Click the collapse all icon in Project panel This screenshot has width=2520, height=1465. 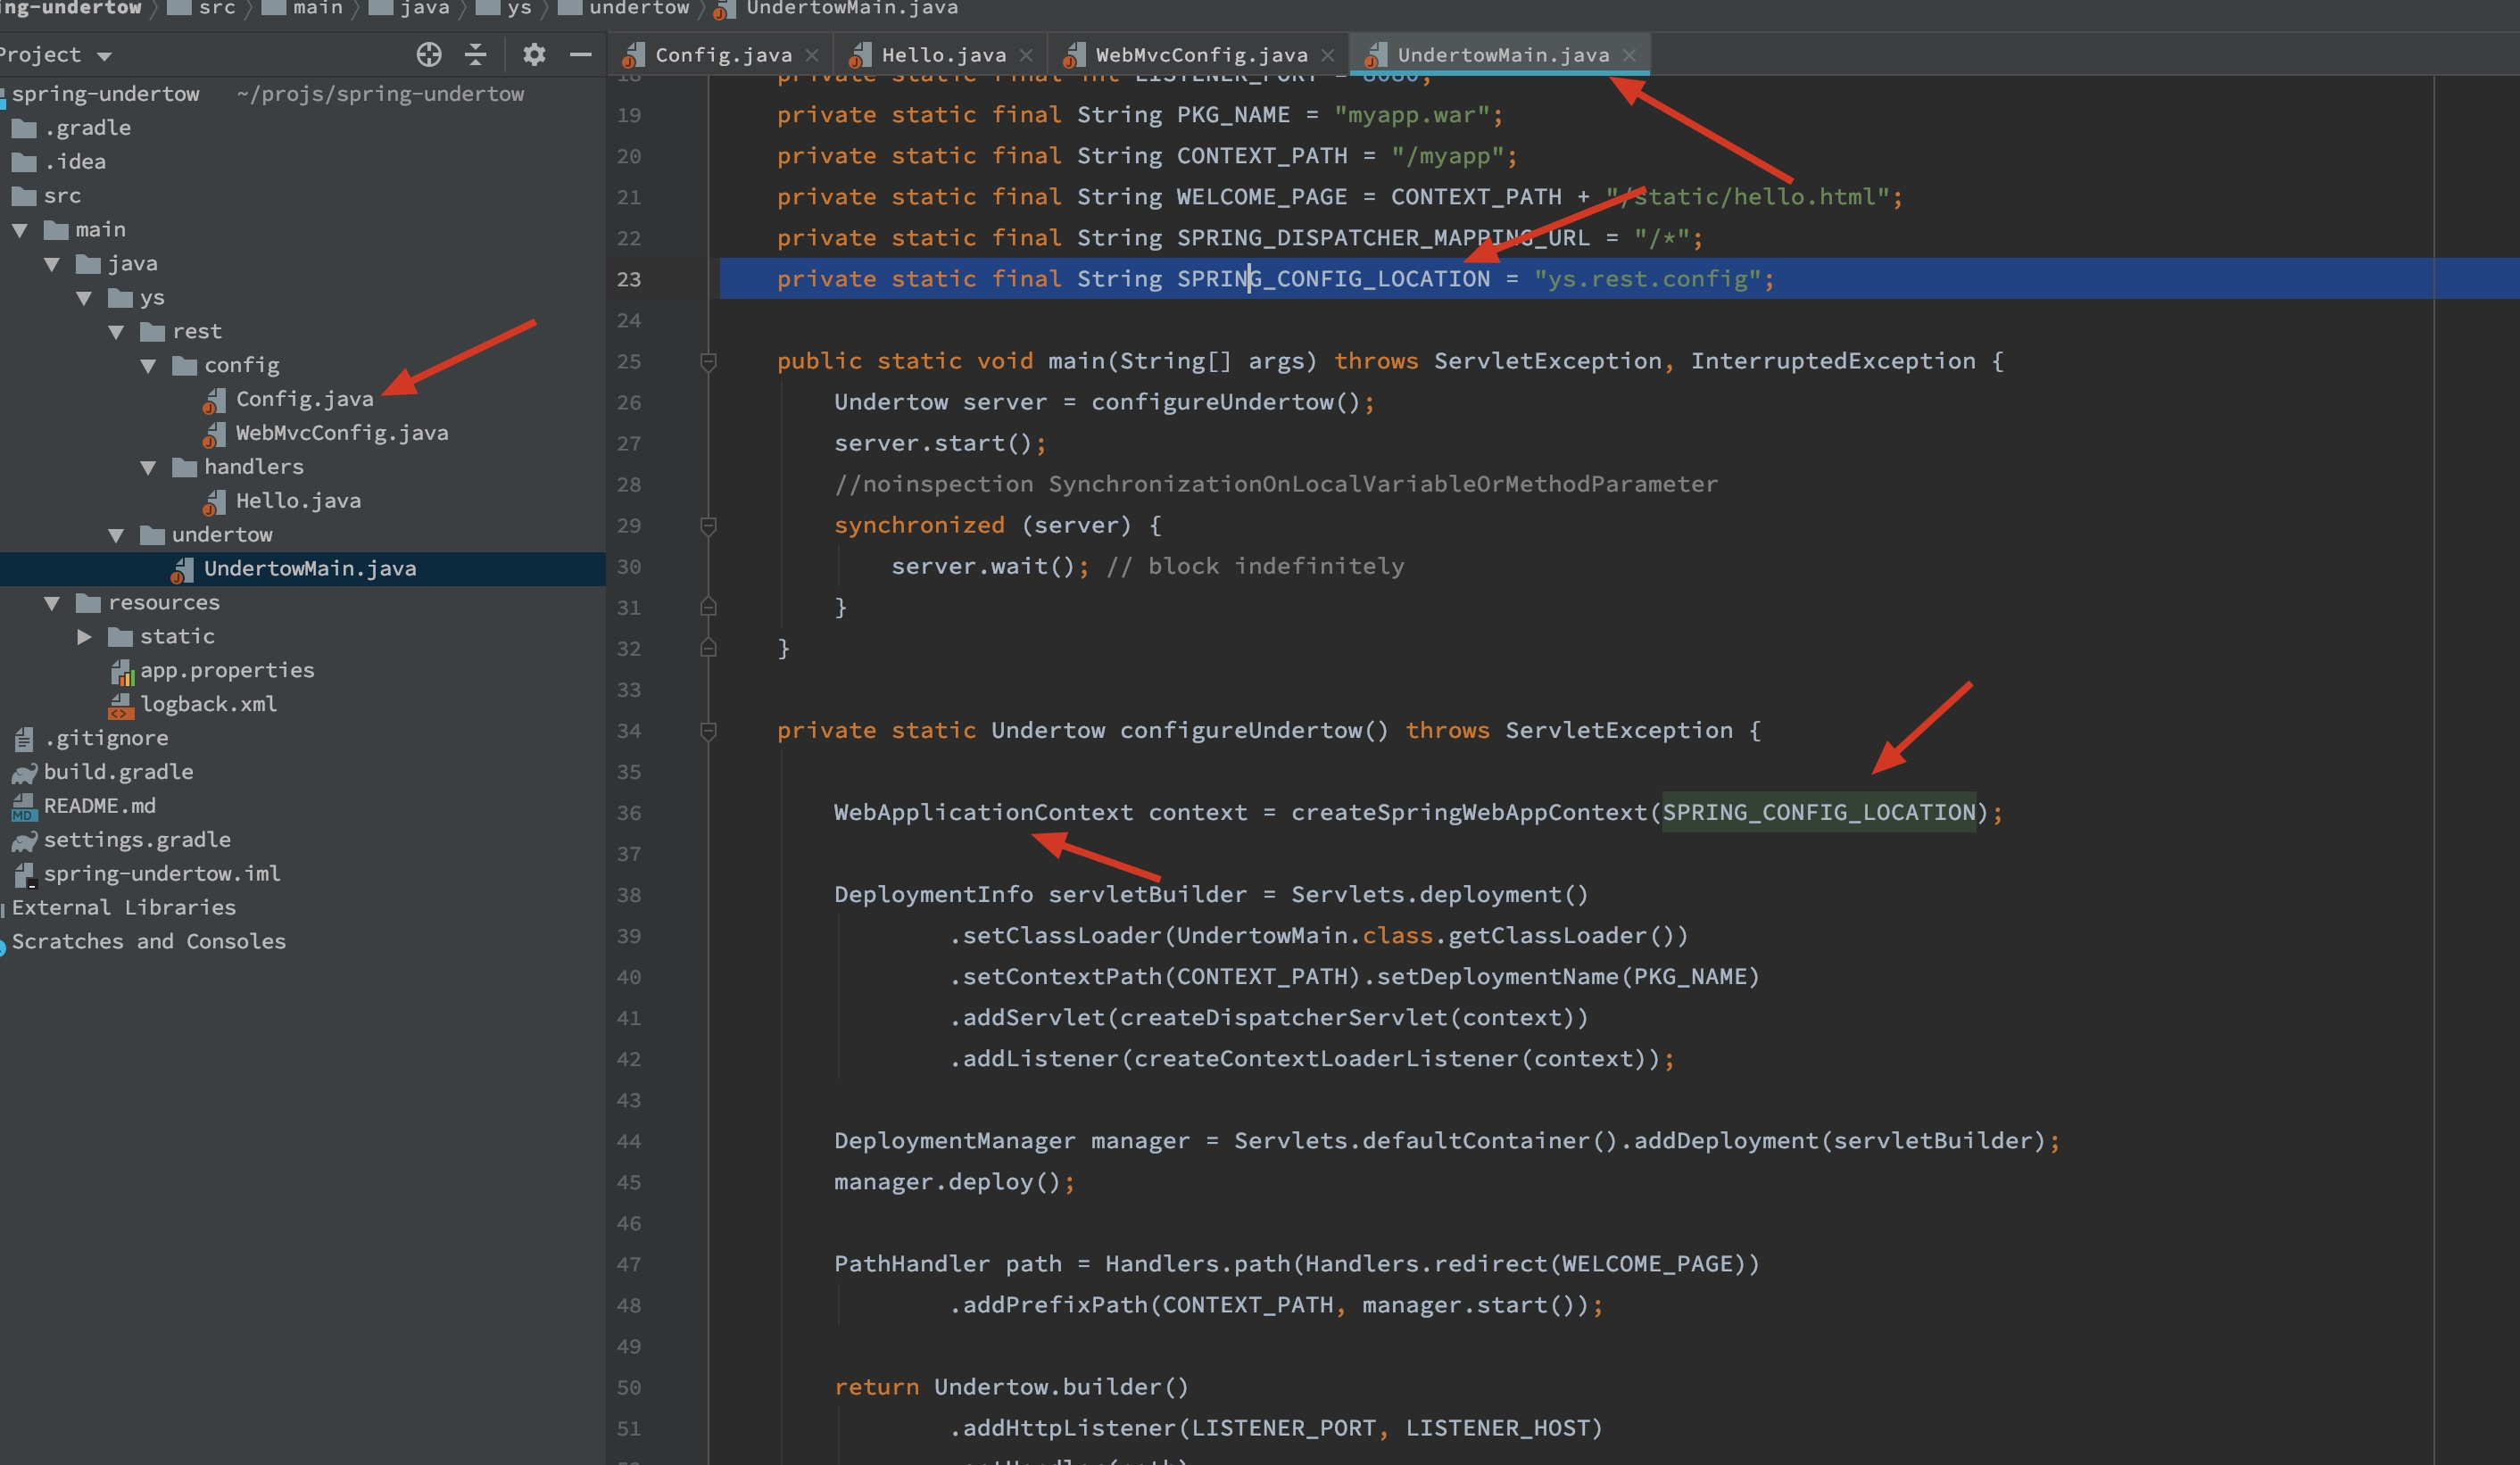tap(476, 54)
